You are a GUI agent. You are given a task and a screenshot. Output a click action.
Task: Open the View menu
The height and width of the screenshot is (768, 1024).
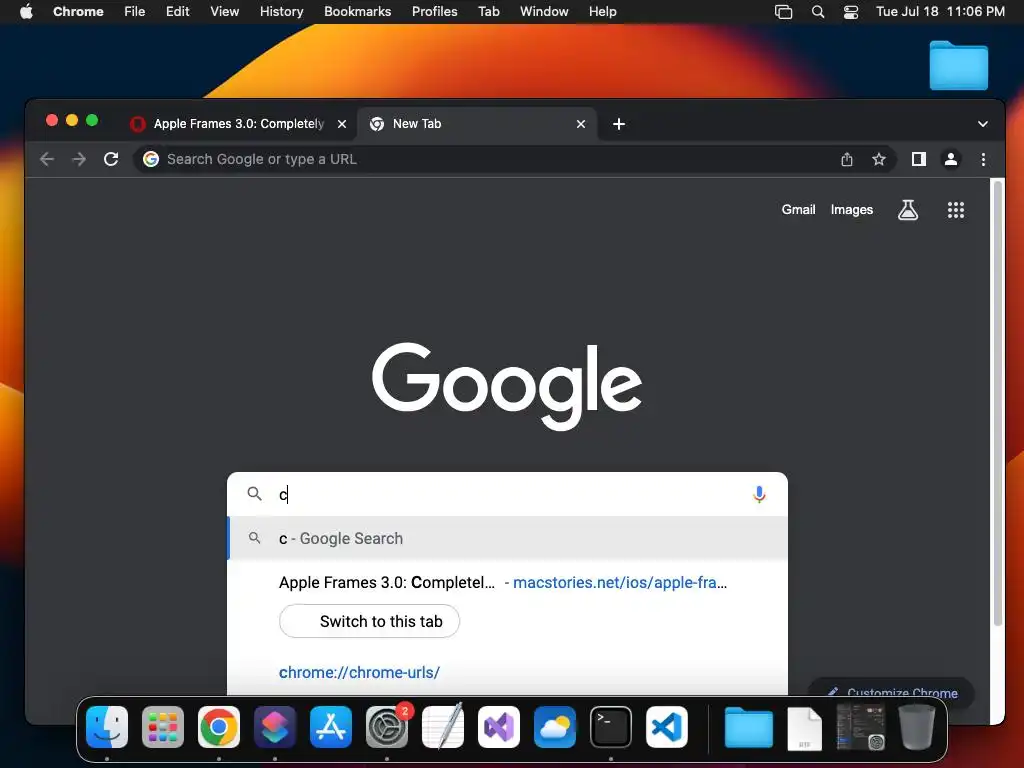pos(224,12)
